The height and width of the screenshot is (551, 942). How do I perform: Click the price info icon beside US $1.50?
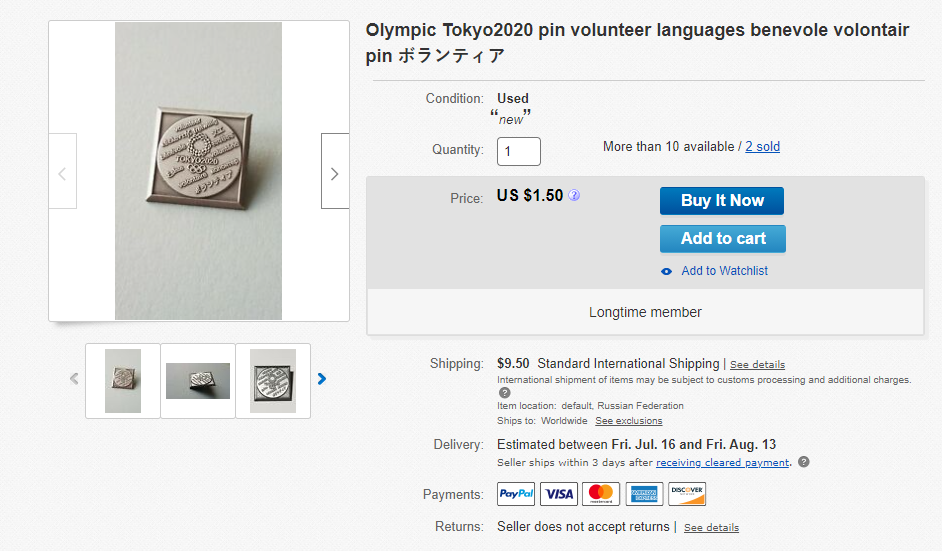[574, 196]
